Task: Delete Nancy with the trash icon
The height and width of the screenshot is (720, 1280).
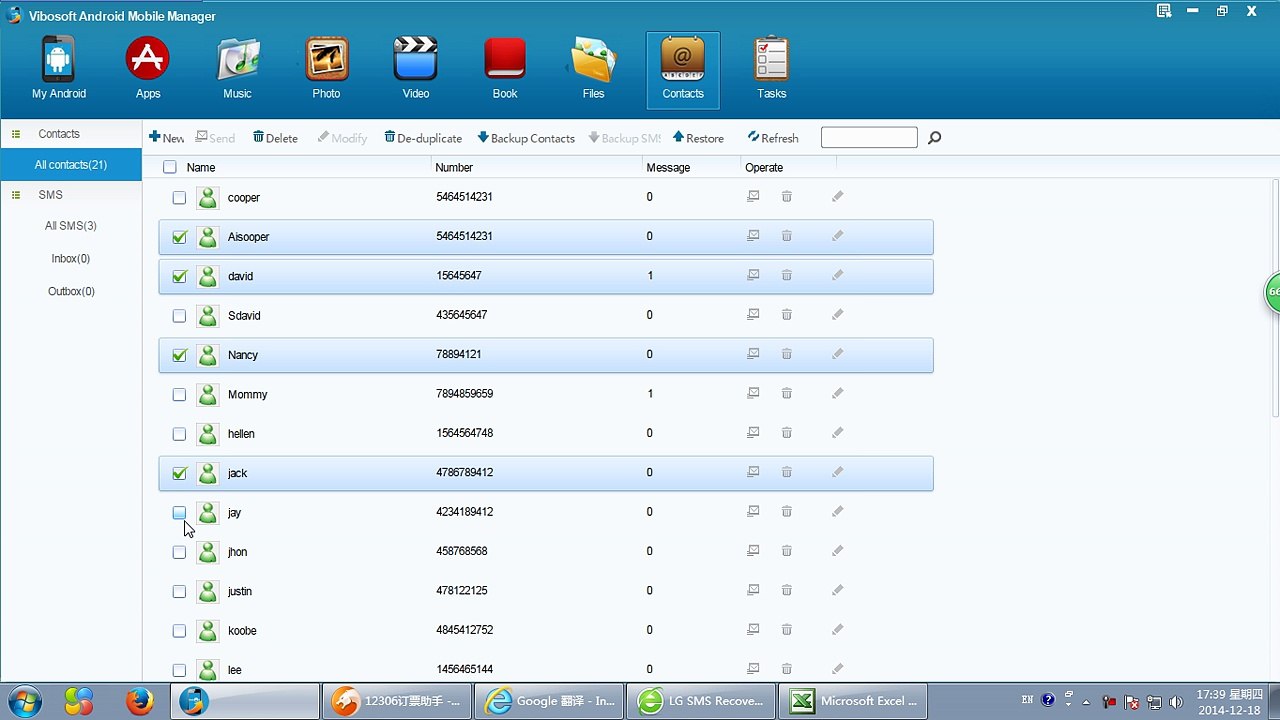Action: coord(787,354)
